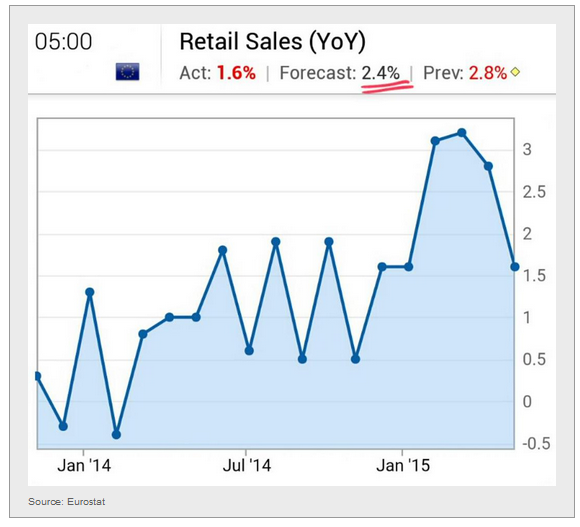Click the 05:00 release time
This screenshot has width=580, height=527.
click(x=63, y=41)
